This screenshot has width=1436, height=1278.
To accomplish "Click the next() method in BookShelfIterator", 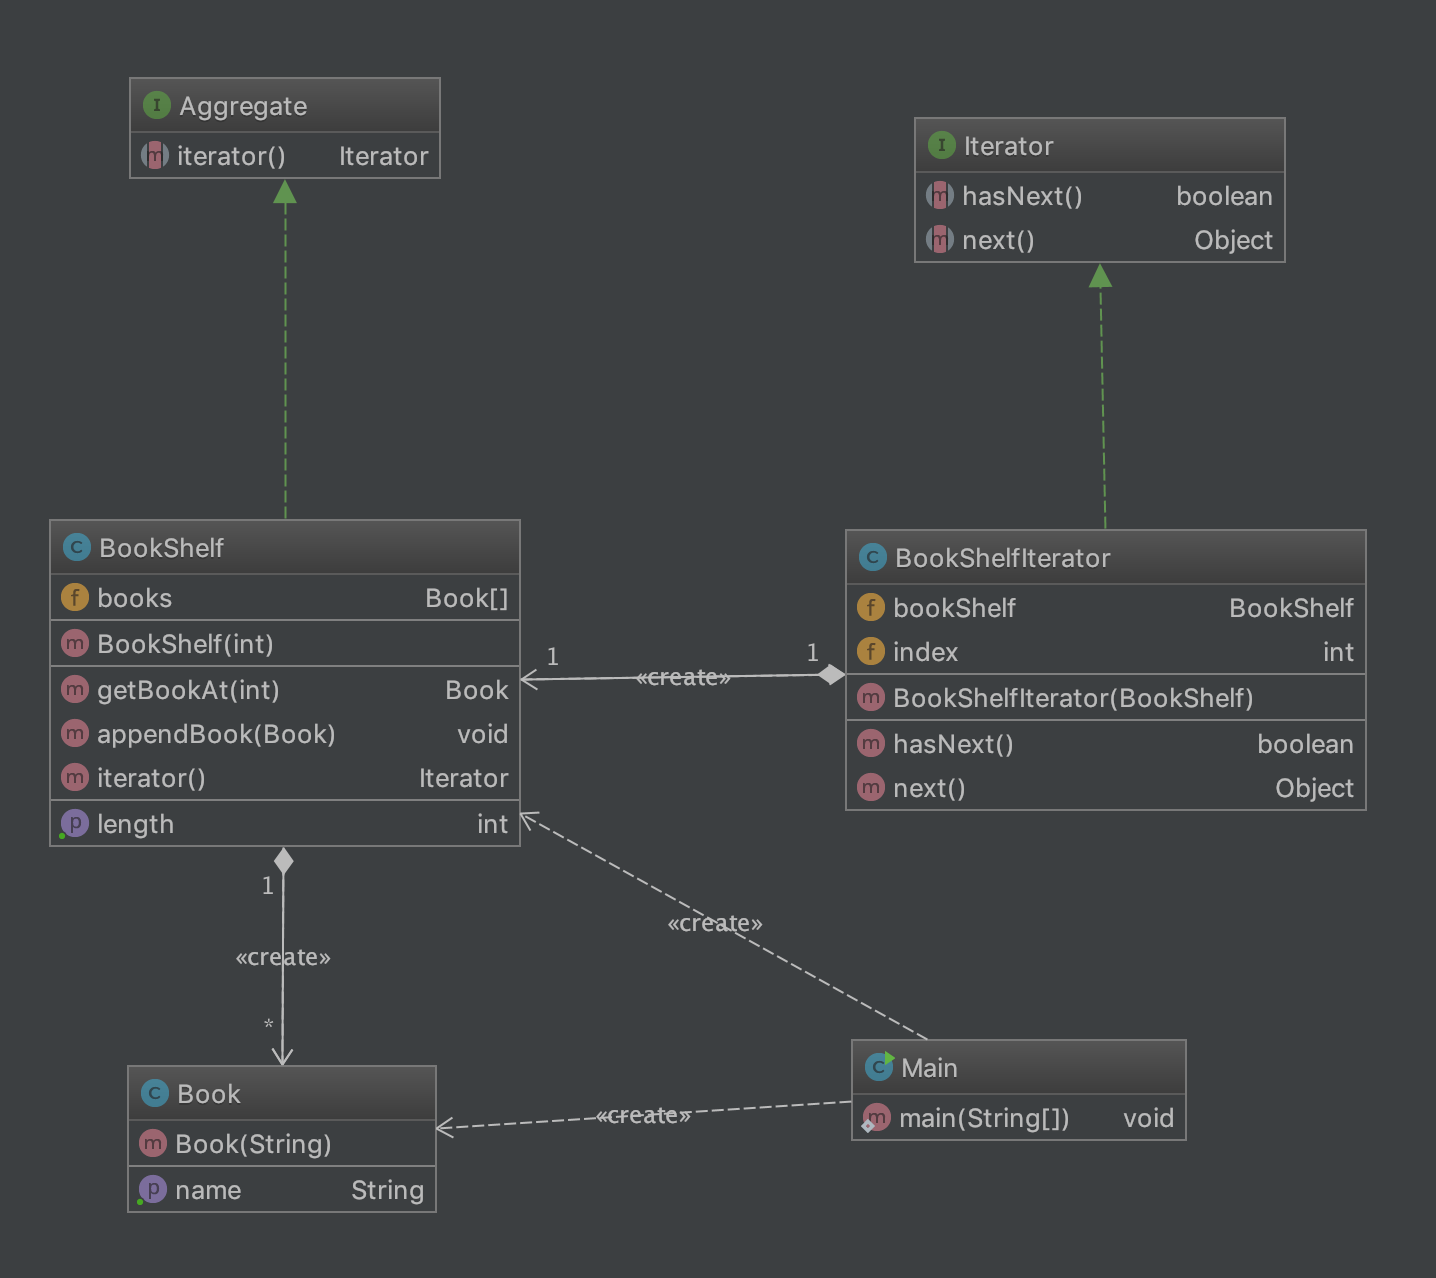I will (x=1106, y=788).
